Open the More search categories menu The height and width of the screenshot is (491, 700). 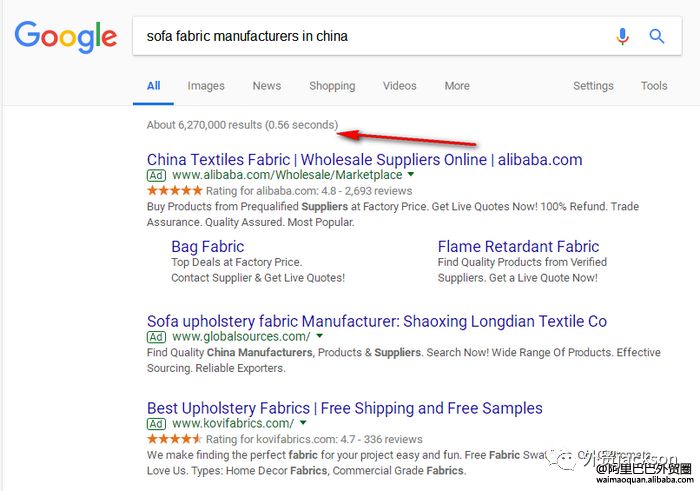pos(457,86)
